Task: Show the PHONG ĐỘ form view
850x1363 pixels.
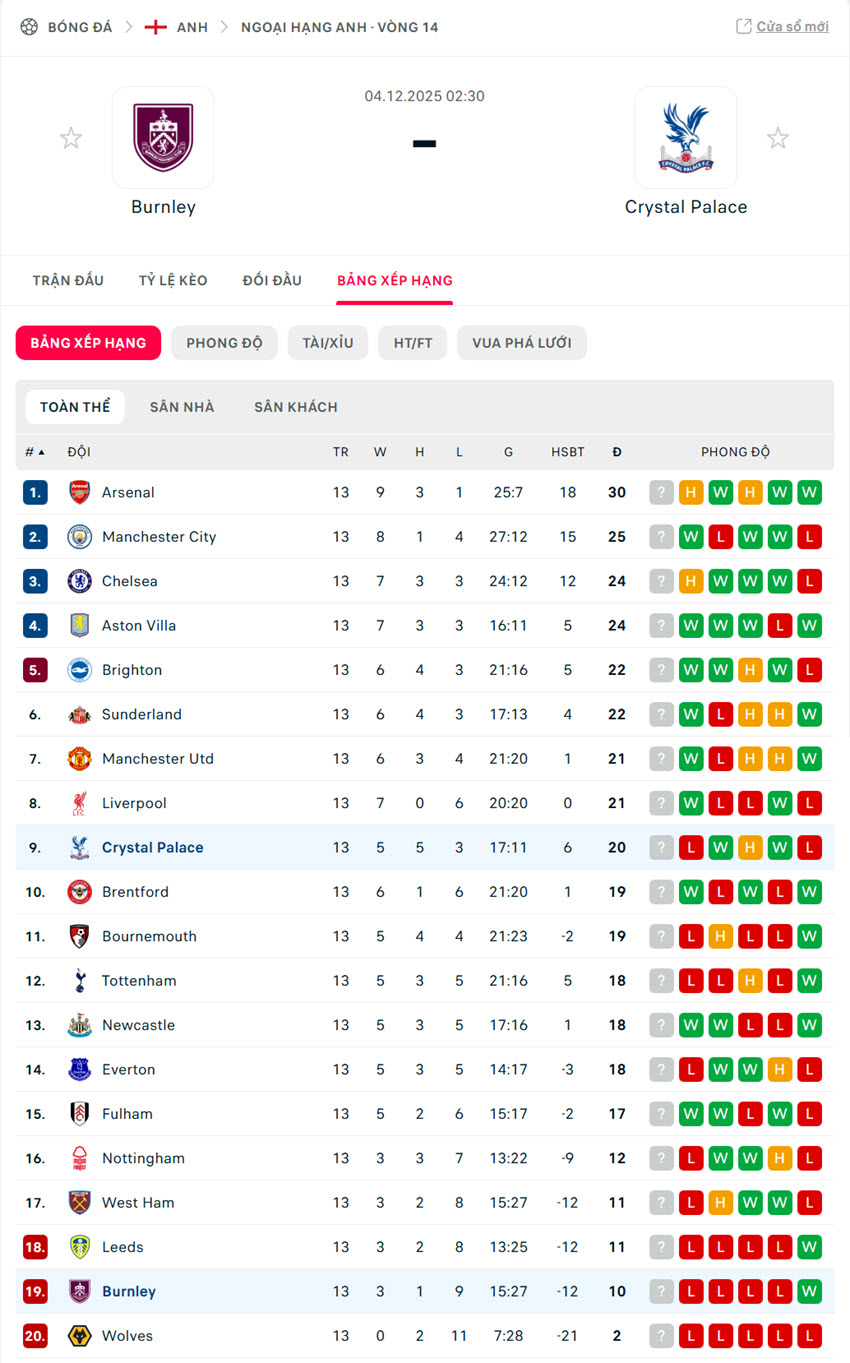Action: [224, 343]
